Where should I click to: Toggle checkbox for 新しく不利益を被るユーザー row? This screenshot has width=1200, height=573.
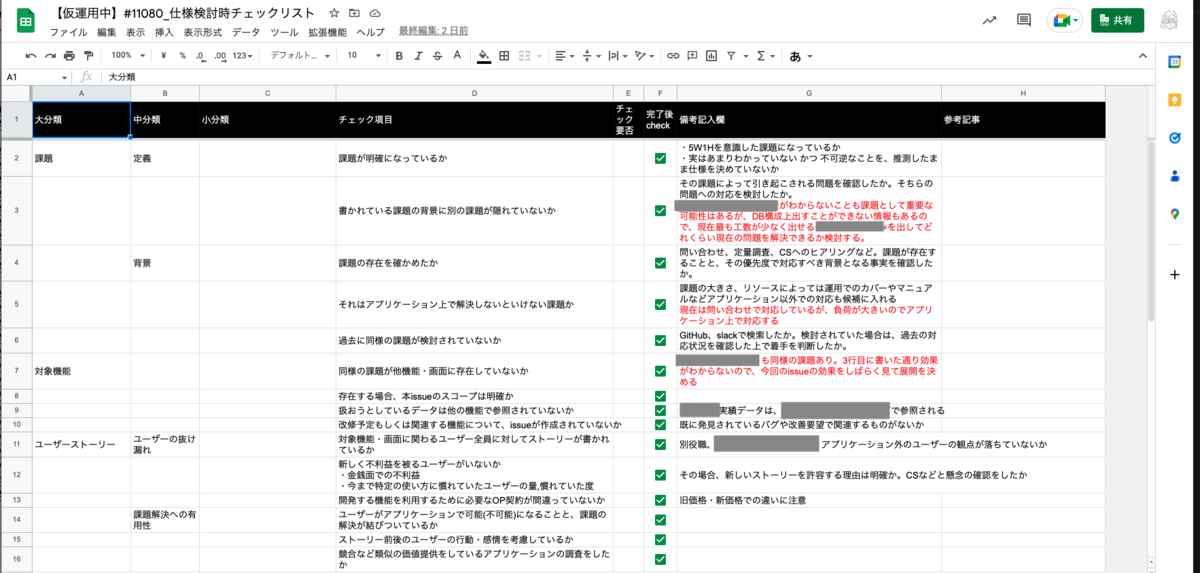coord(660,475)
